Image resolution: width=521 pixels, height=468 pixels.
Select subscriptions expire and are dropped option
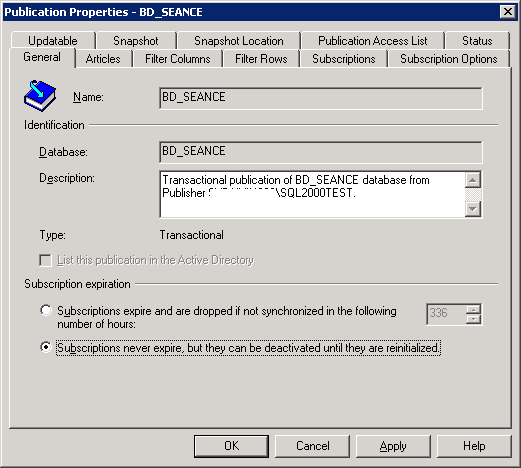[x=46, y=310]
